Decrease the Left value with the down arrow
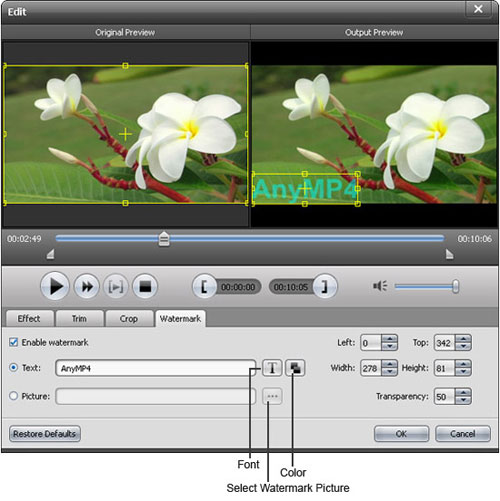 [389, 346]
